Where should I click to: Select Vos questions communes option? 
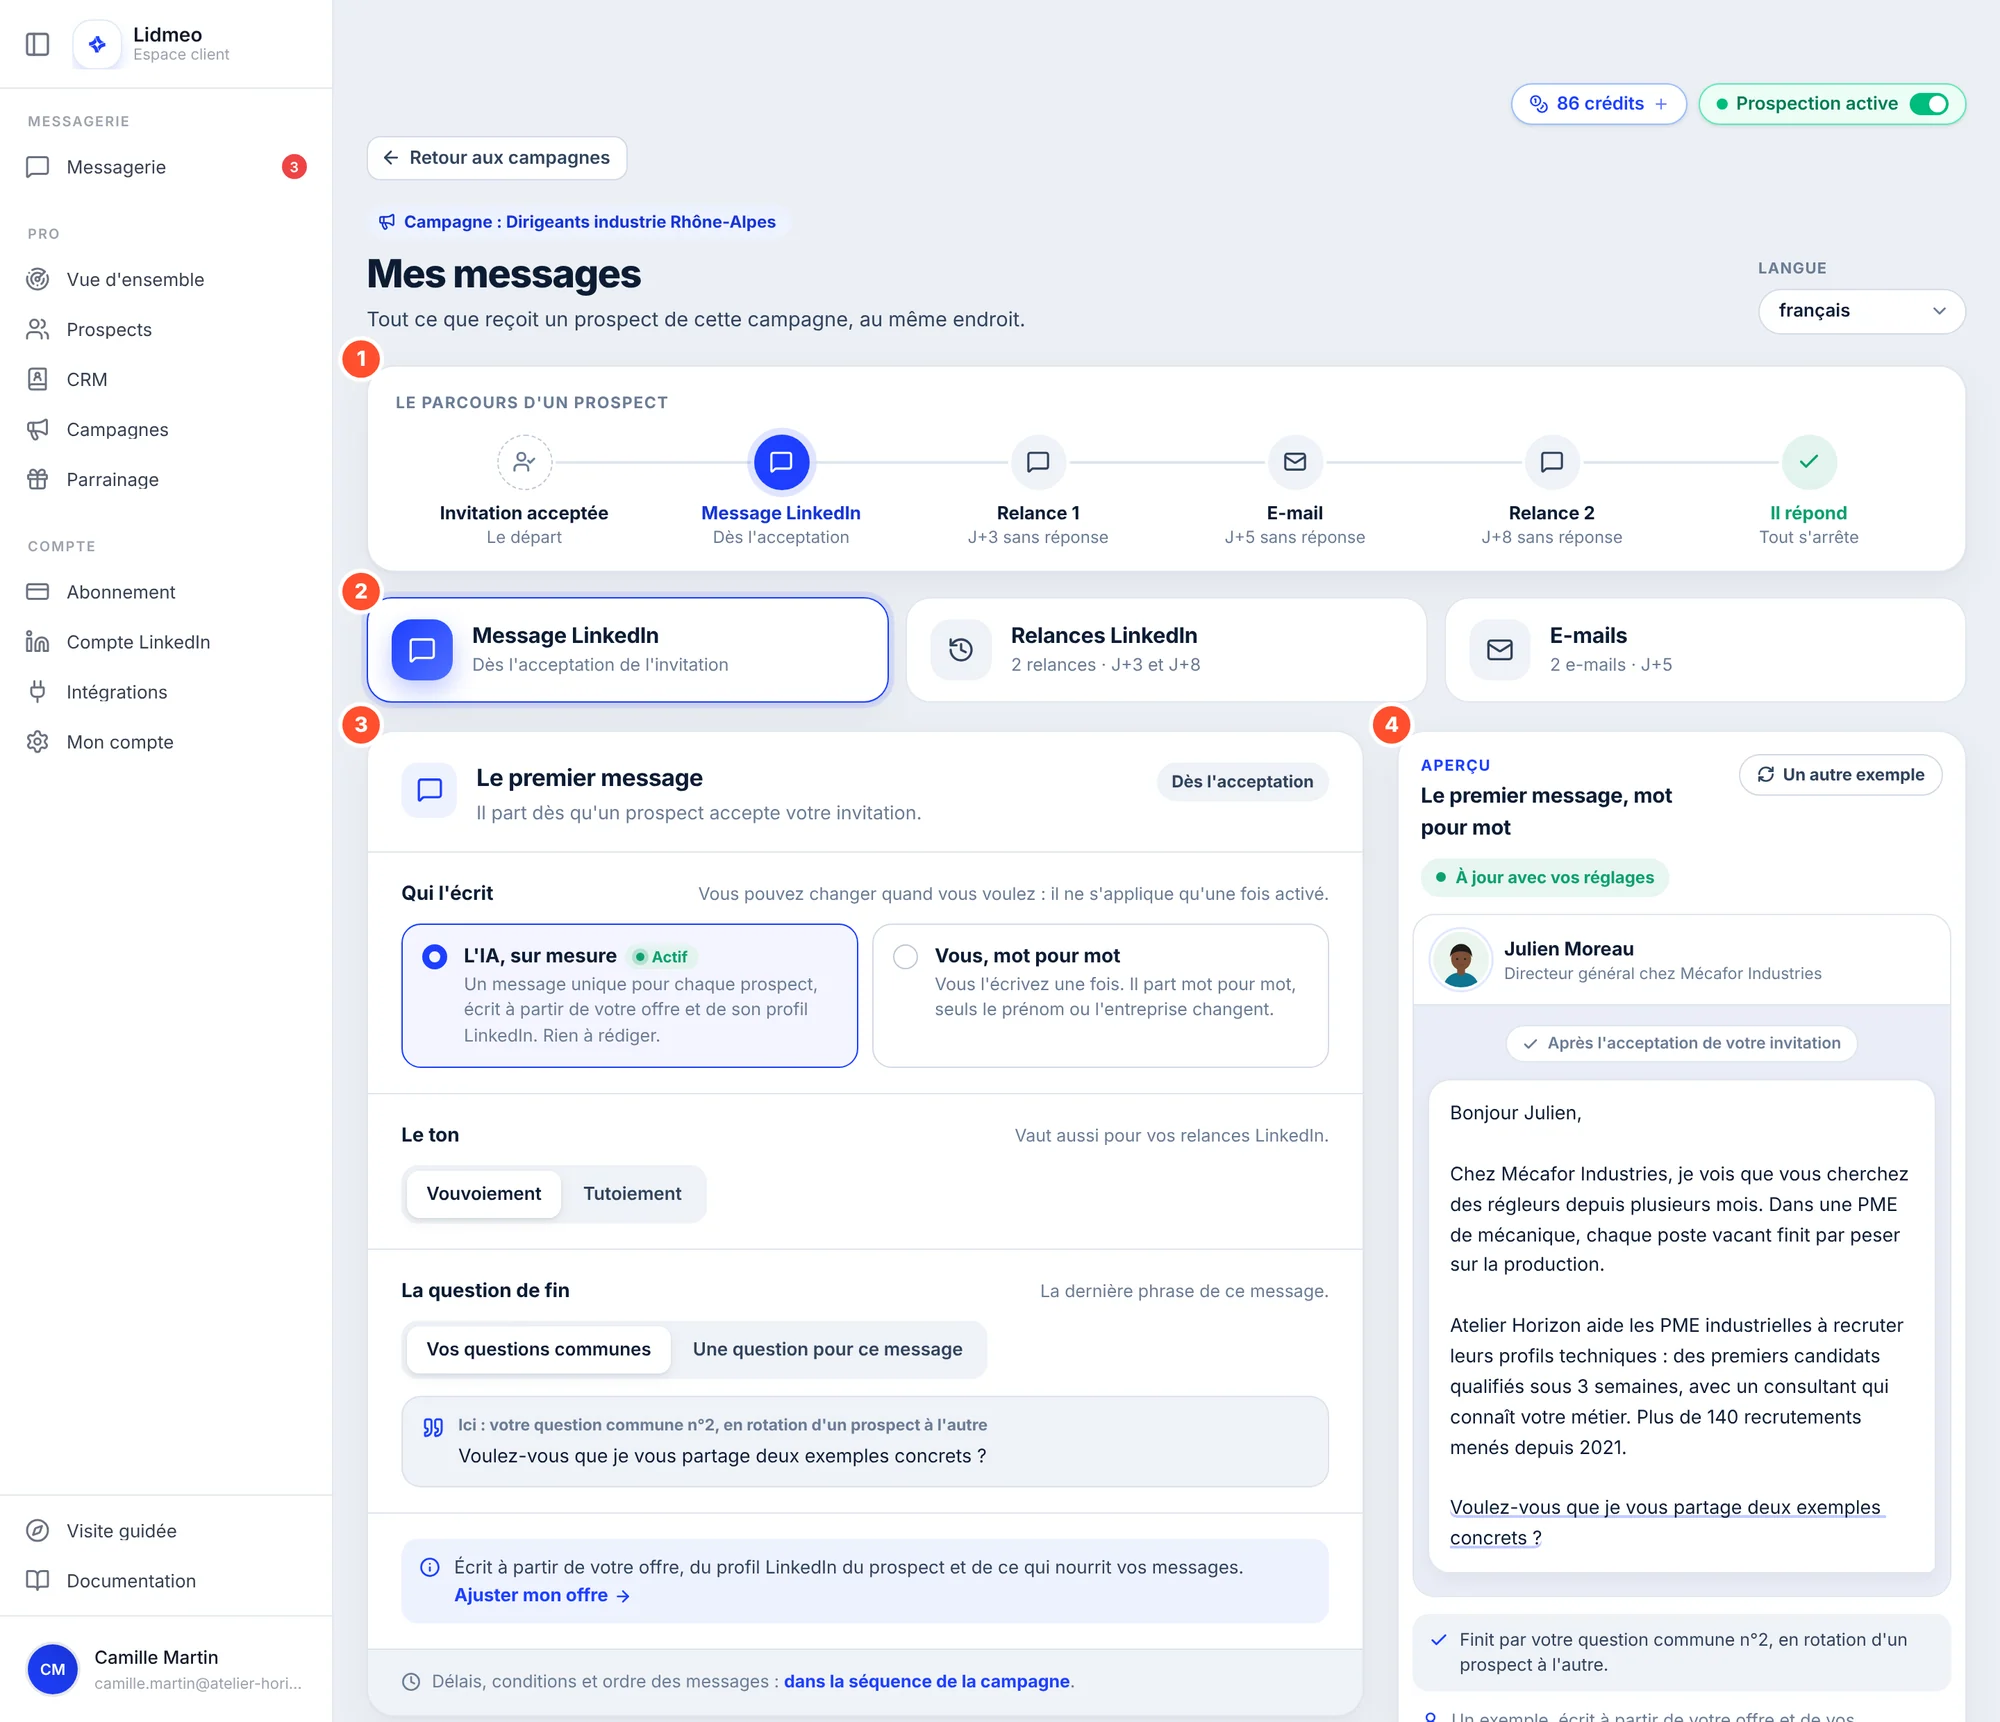538,1350
